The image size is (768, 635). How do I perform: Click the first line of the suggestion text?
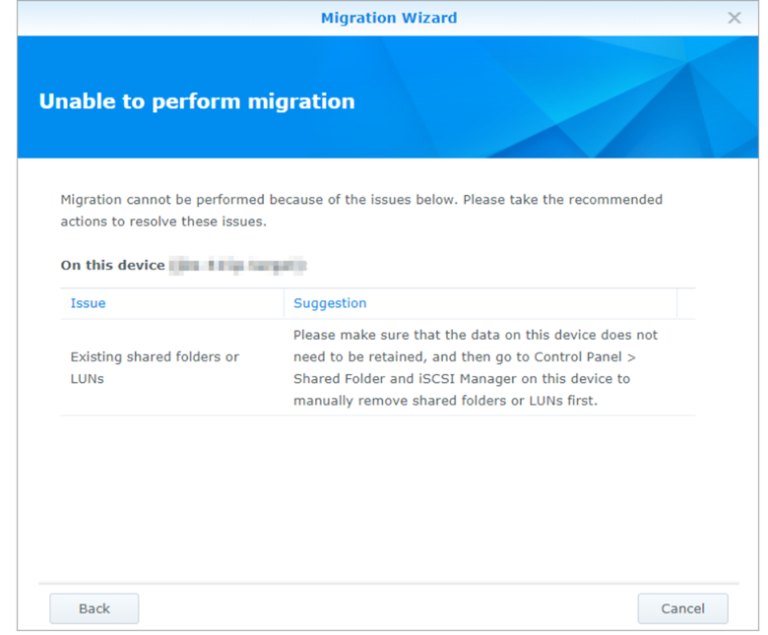(x=475, y=335)
